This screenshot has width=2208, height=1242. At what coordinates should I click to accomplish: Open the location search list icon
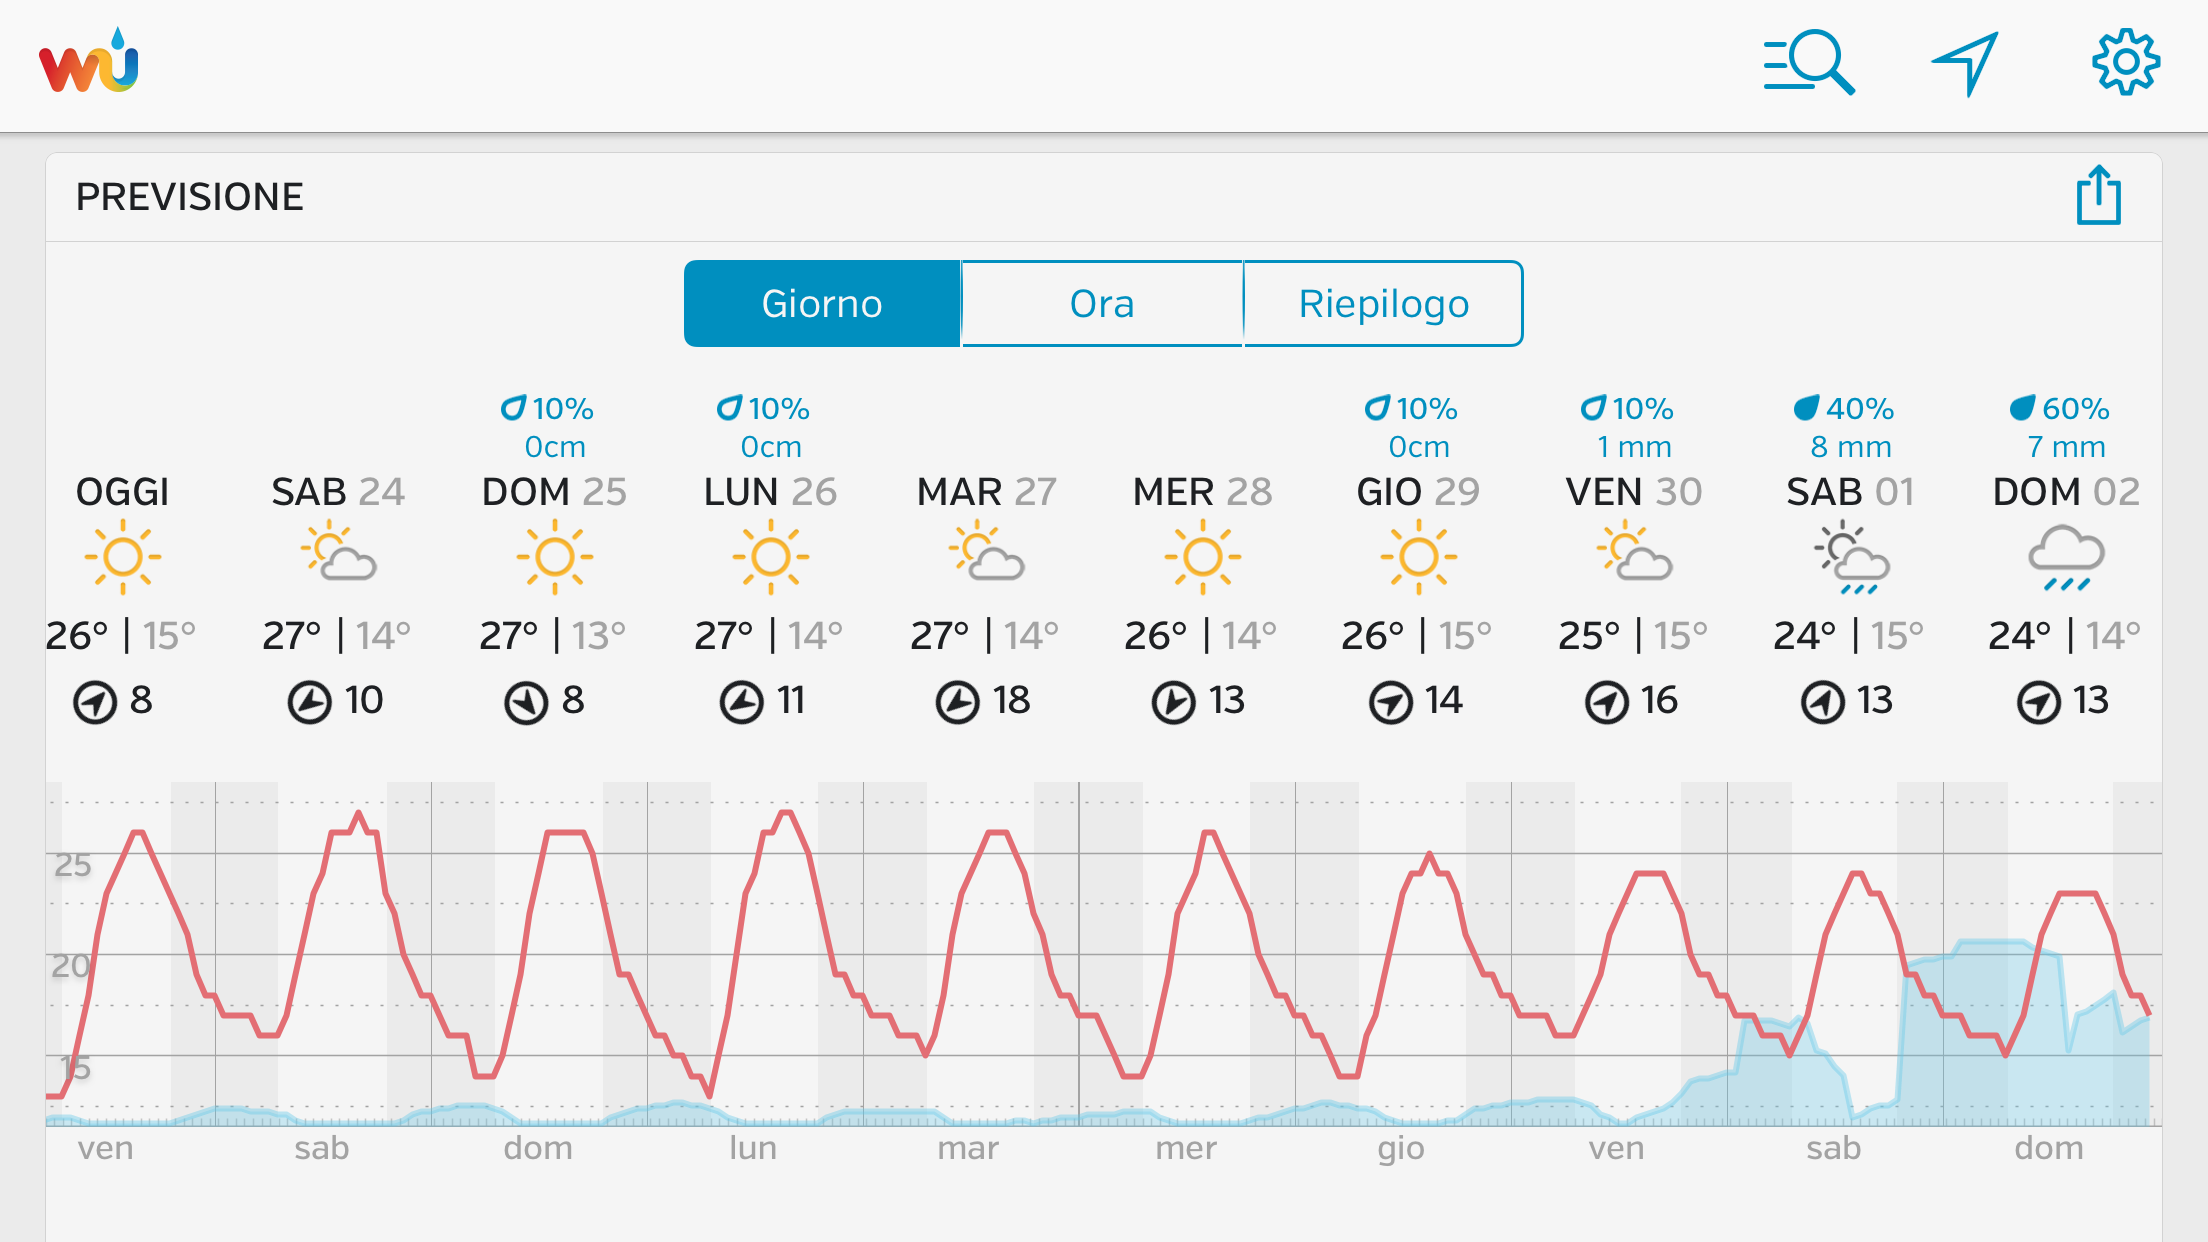(x=1808, y=63)
